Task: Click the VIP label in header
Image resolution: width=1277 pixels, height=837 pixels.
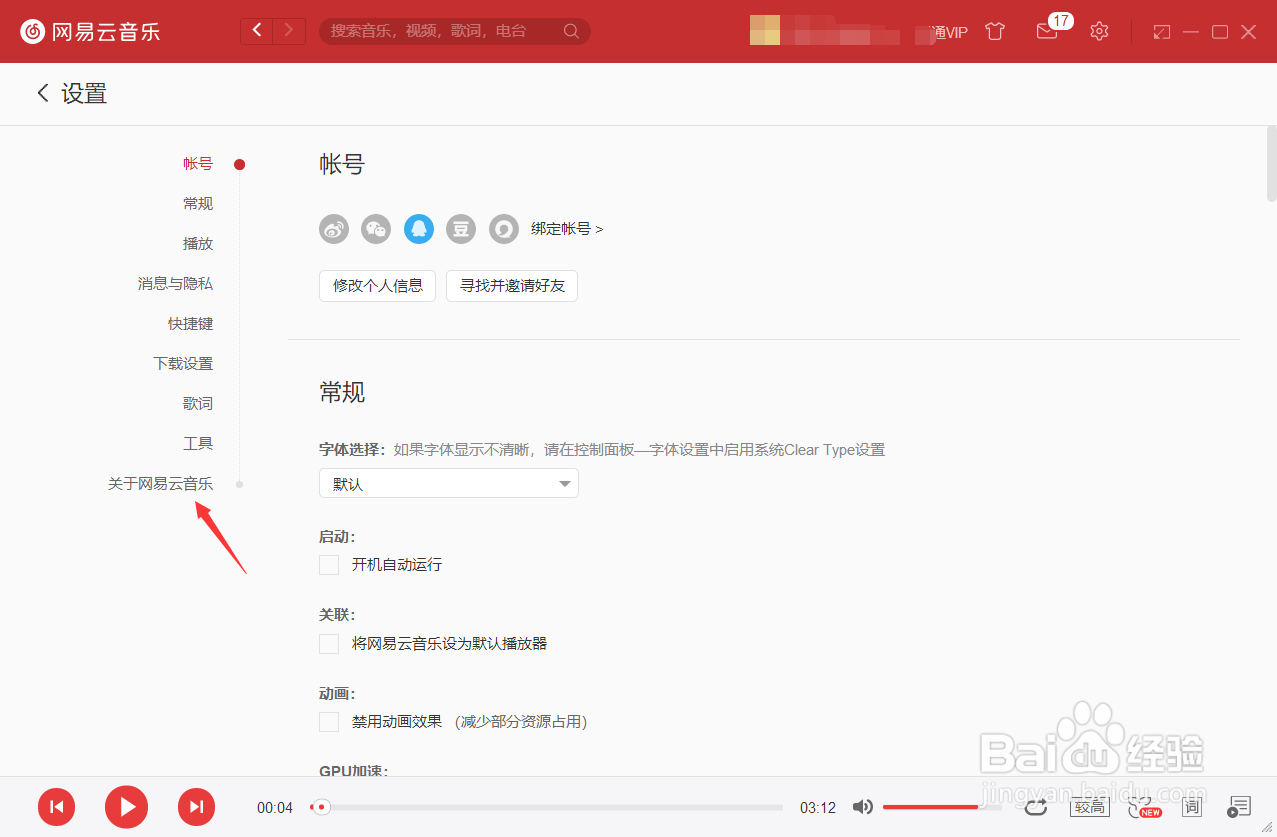Action: [x=949, y=32]
